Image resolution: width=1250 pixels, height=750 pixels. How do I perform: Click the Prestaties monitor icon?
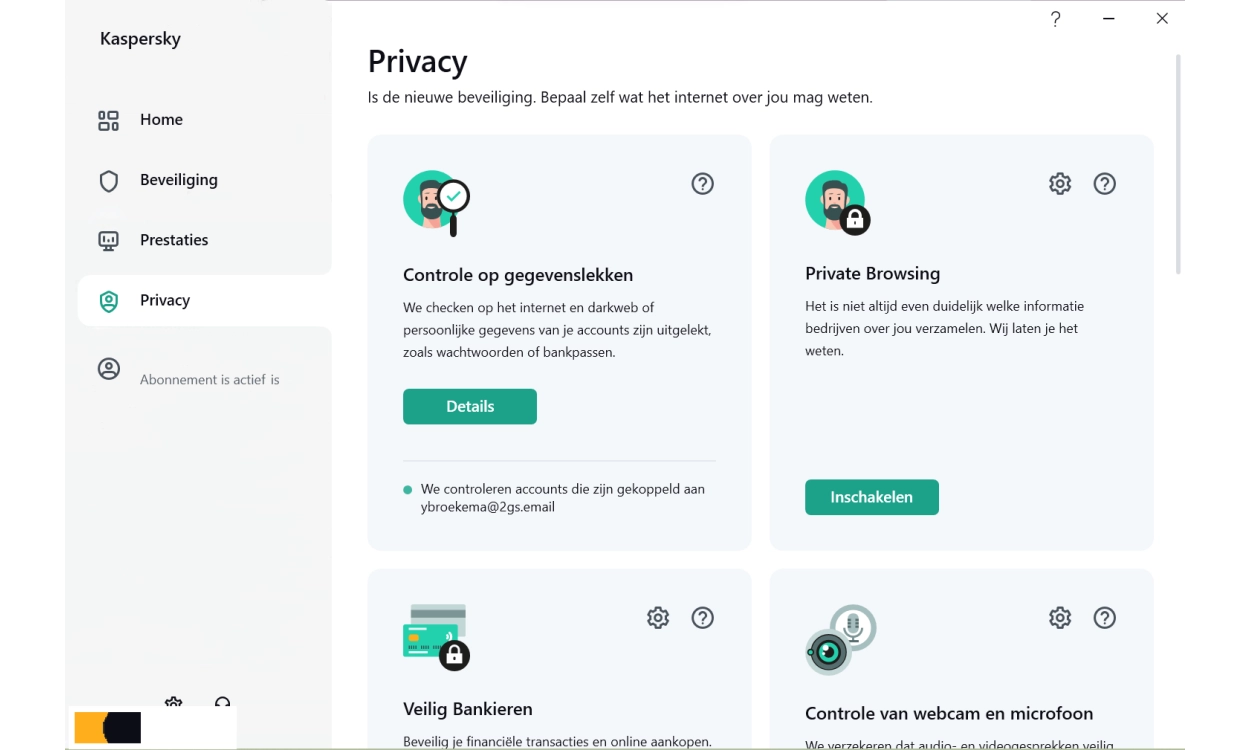[109, 241]
